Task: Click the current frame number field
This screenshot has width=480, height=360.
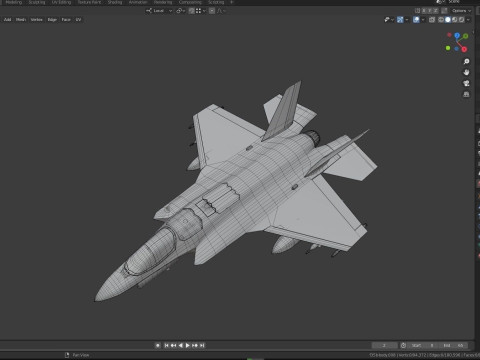Action: 384,345
